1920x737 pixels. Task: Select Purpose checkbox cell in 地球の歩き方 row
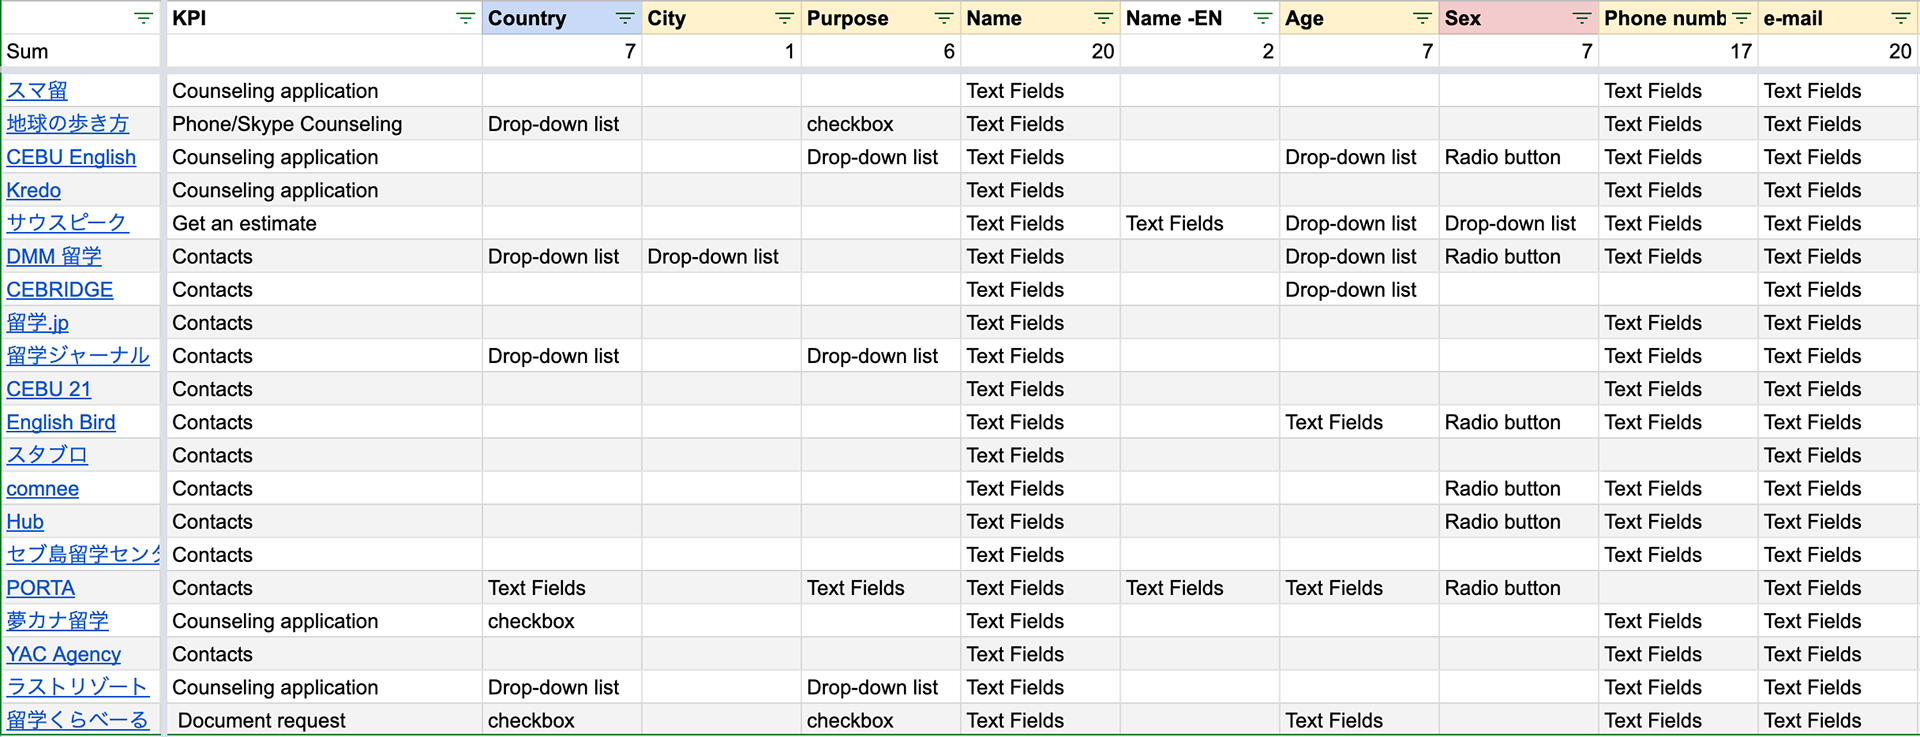881,124
